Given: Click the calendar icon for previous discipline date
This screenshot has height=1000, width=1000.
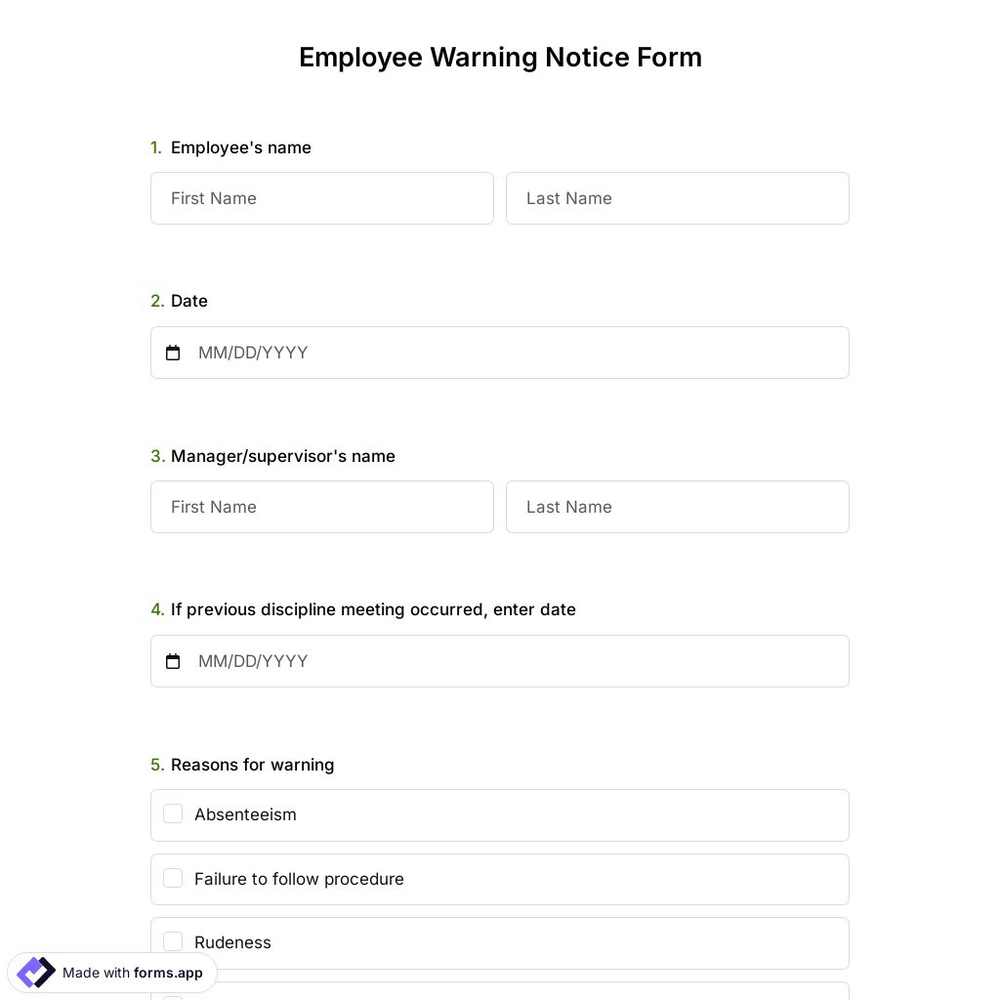Looking at the screenshot, I should click(173, 661).
